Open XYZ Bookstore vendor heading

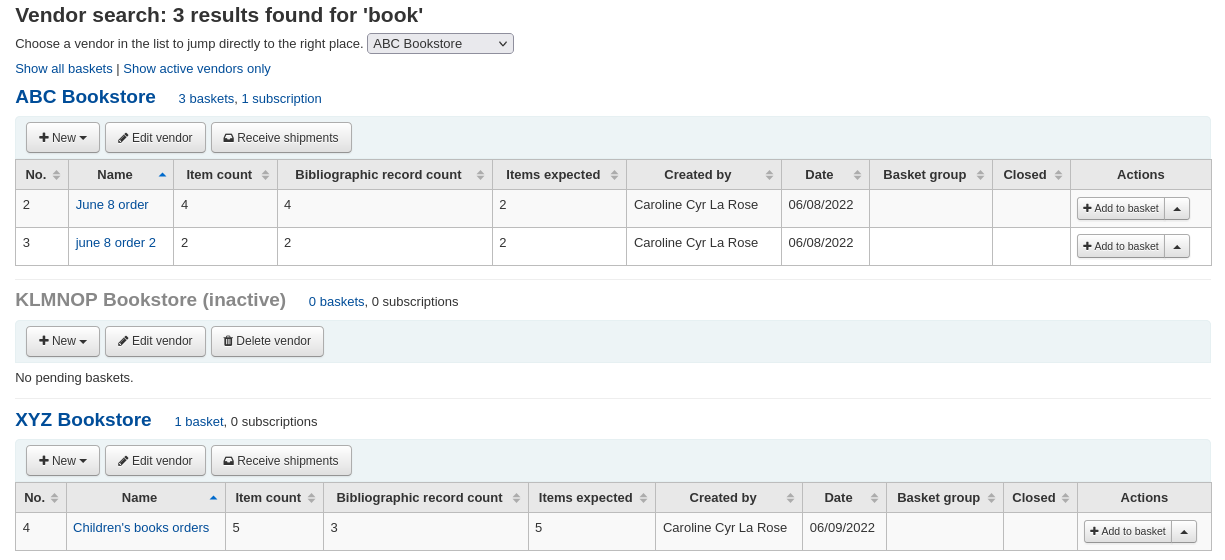coord(83,420)
